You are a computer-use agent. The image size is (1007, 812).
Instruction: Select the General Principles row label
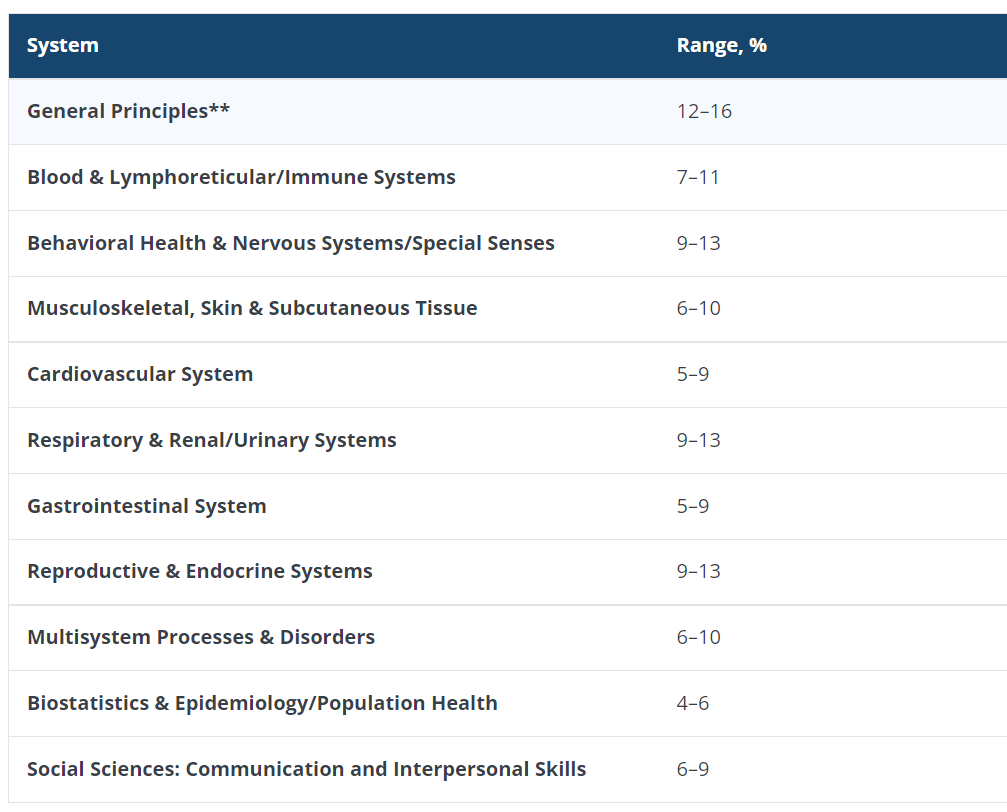click(128, 111)
